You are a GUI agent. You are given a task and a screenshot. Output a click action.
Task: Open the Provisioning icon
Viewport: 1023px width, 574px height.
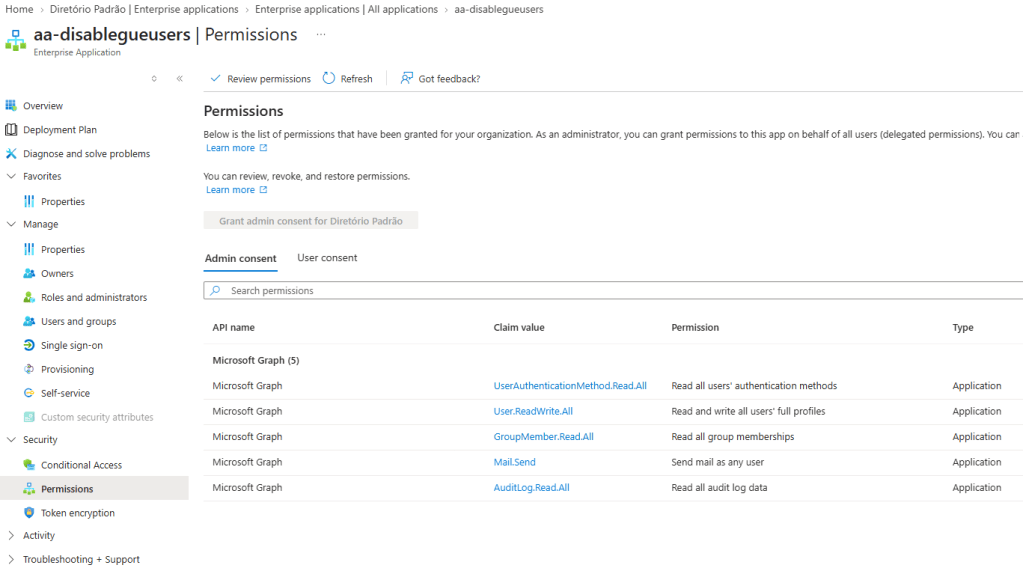point(29,369)
